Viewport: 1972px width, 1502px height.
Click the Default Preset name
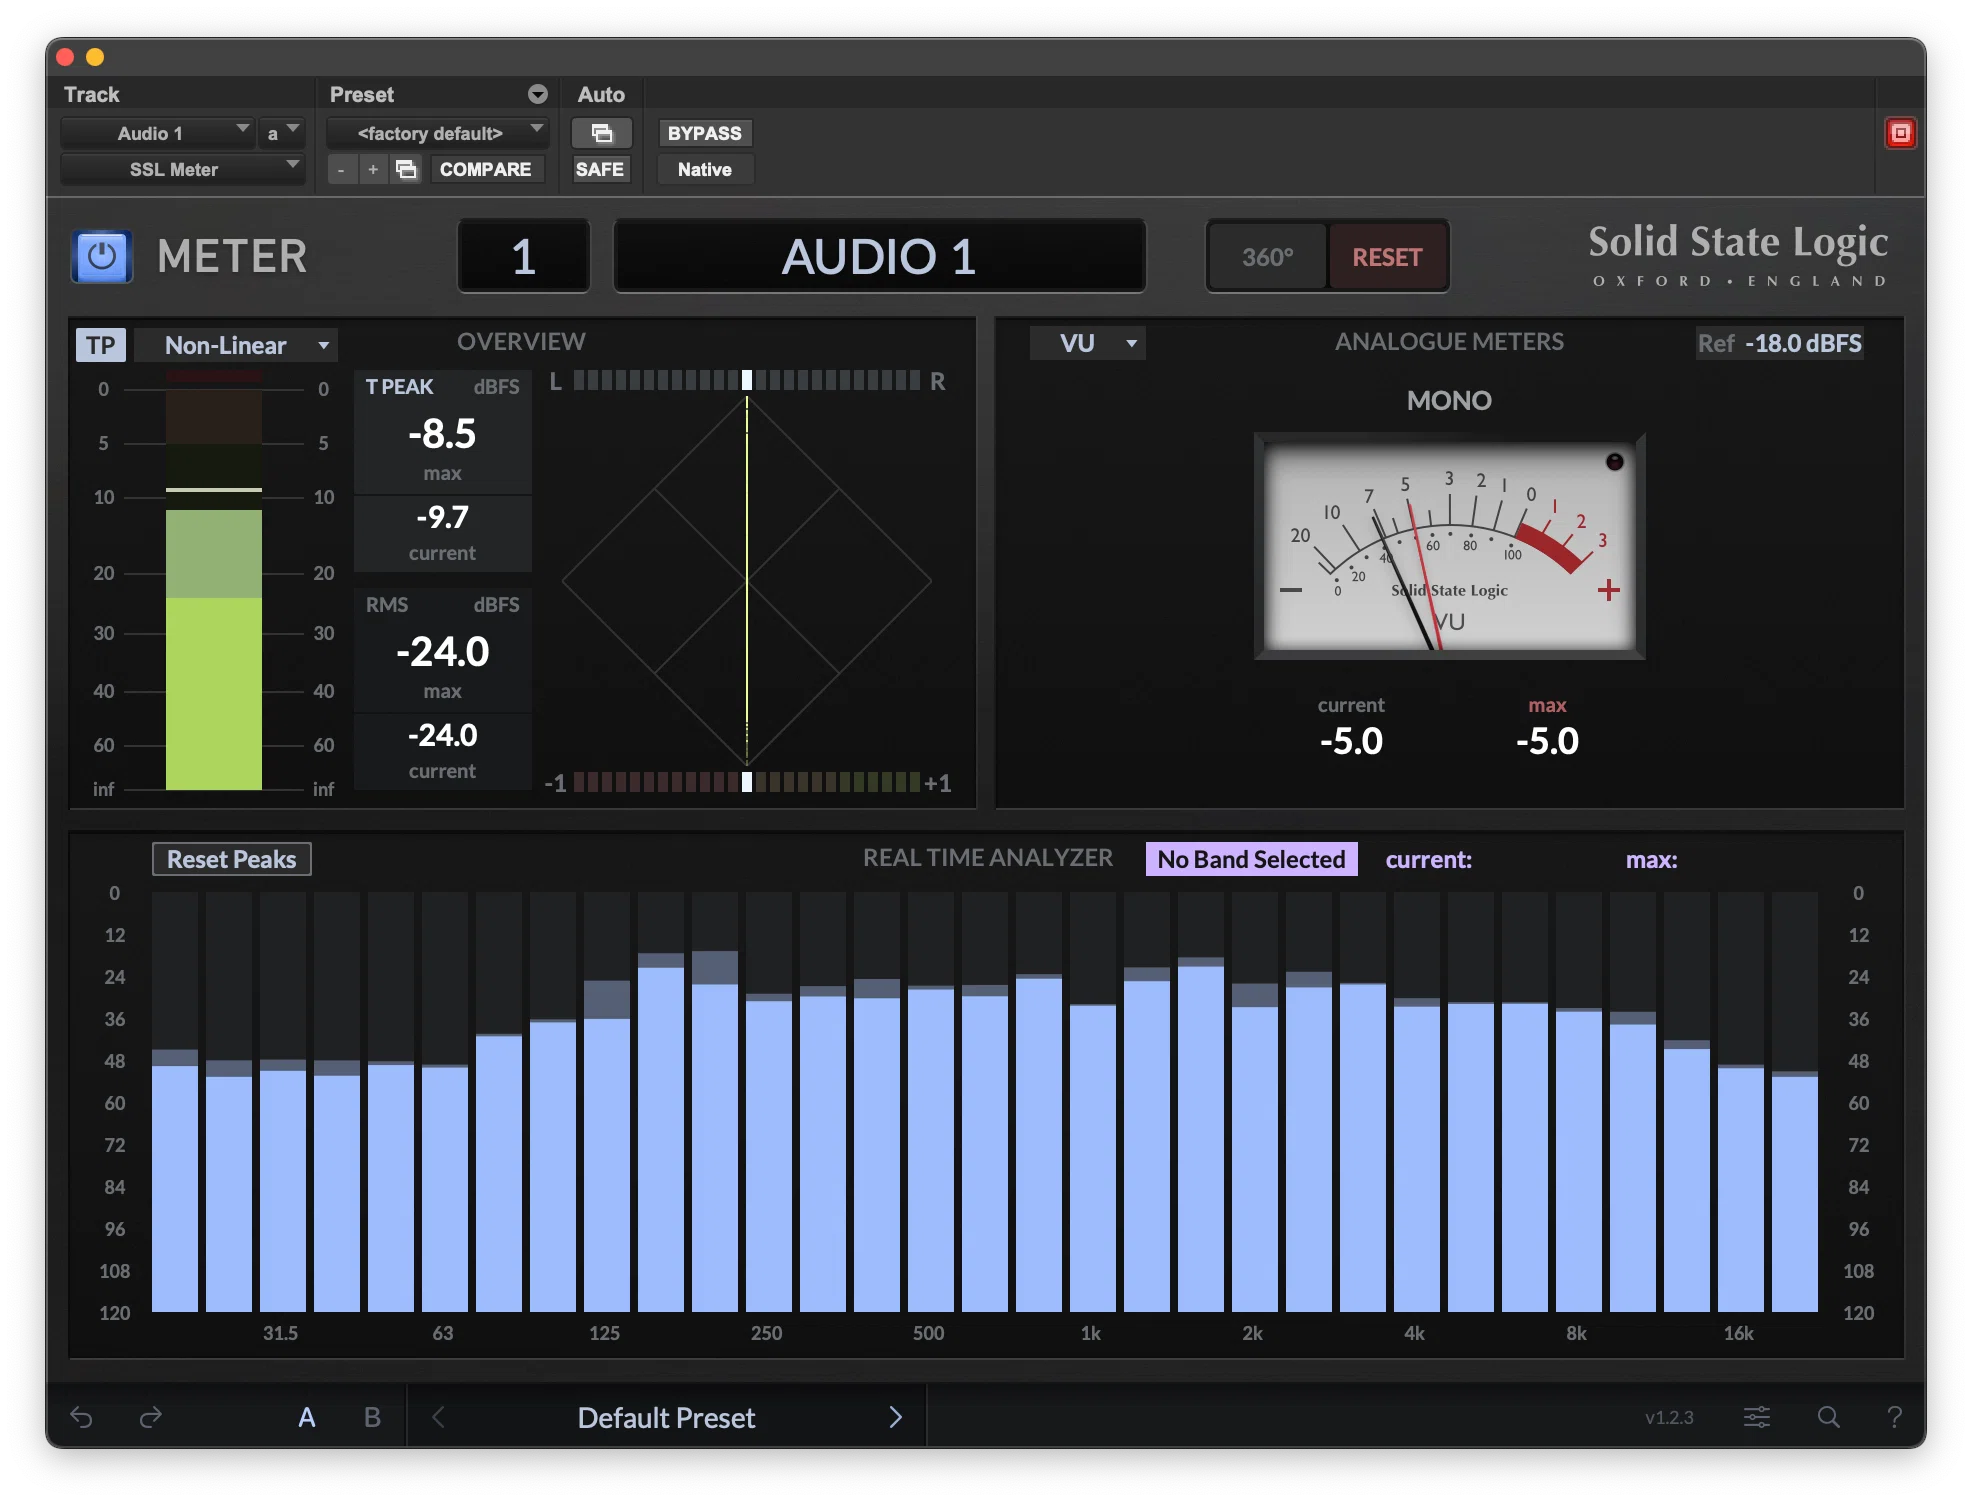pyautogui.click(x=666, y=1417)
